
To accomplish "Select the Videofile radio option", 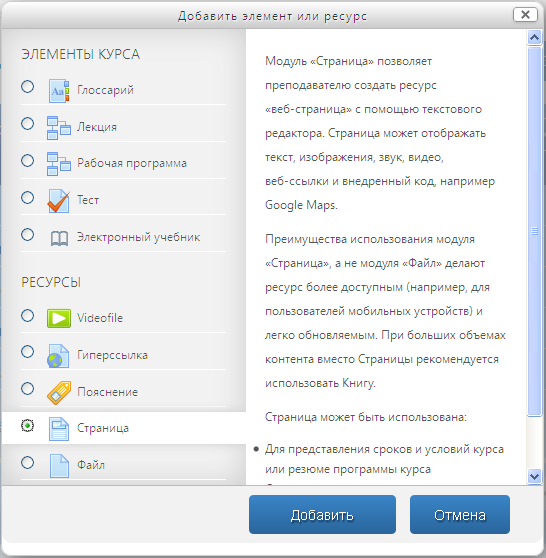I will point(27,316).
